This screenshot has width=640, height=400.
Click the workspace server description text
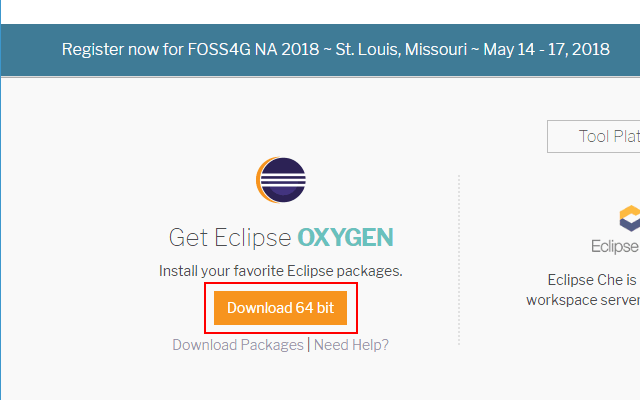(x=583, y=300)
